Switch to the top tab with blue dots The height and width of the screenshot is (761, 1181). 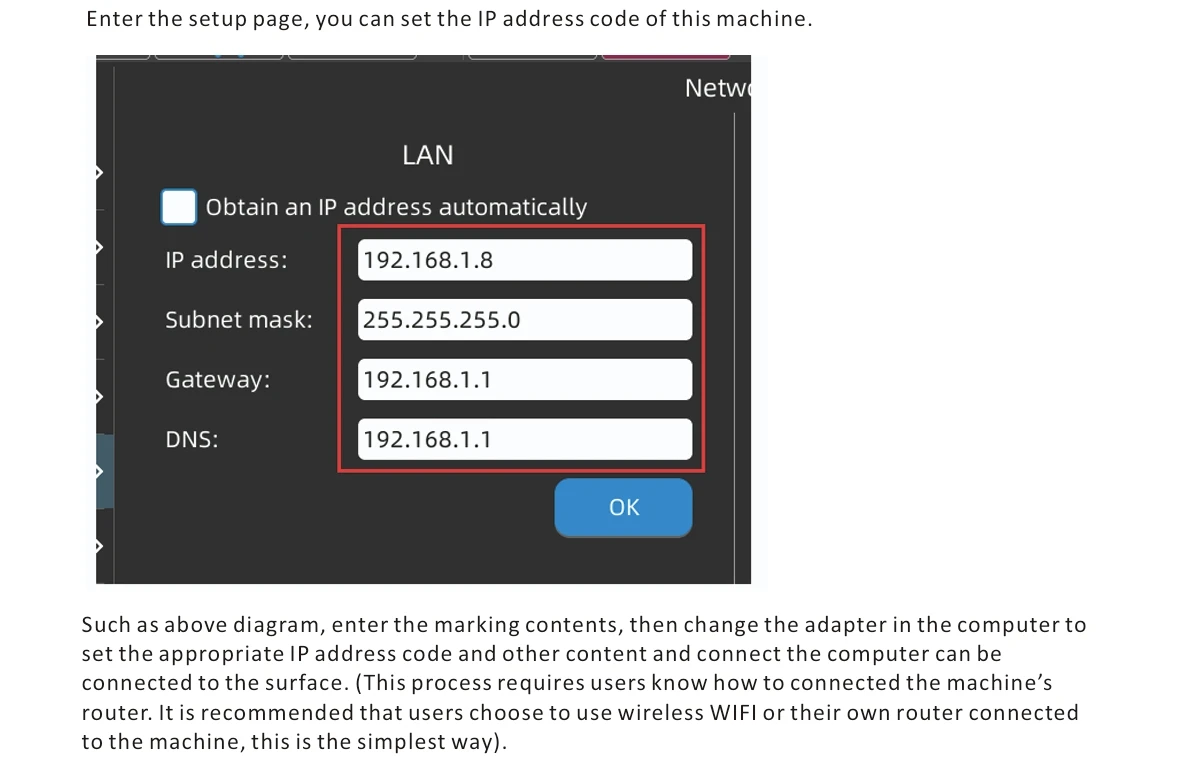tap(218, 57)
